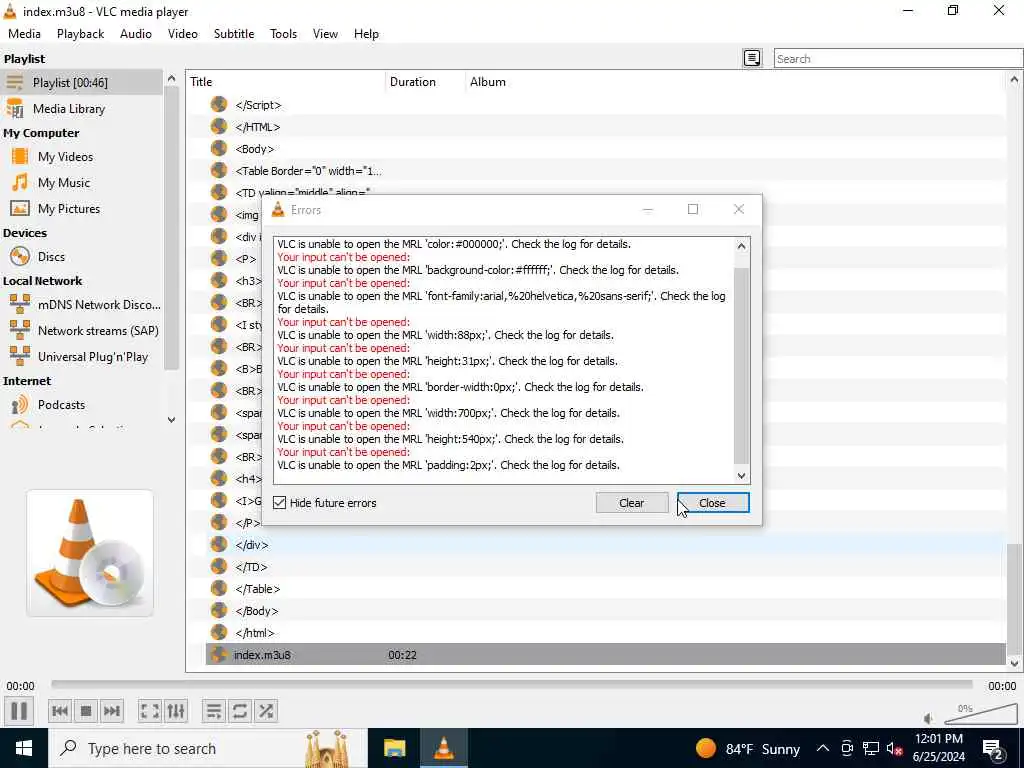Viewport: 1024px width, 768px height.
Task: Click the playback seek bar
Action: point(511,685)
